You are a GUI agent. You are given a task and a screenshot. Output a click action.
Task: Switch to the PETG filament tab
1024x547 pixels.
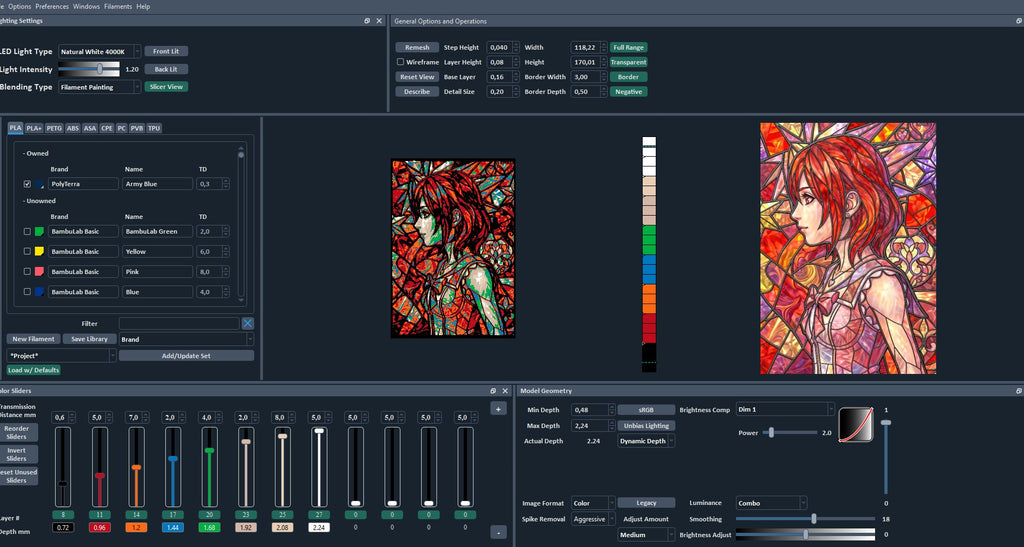54,129
